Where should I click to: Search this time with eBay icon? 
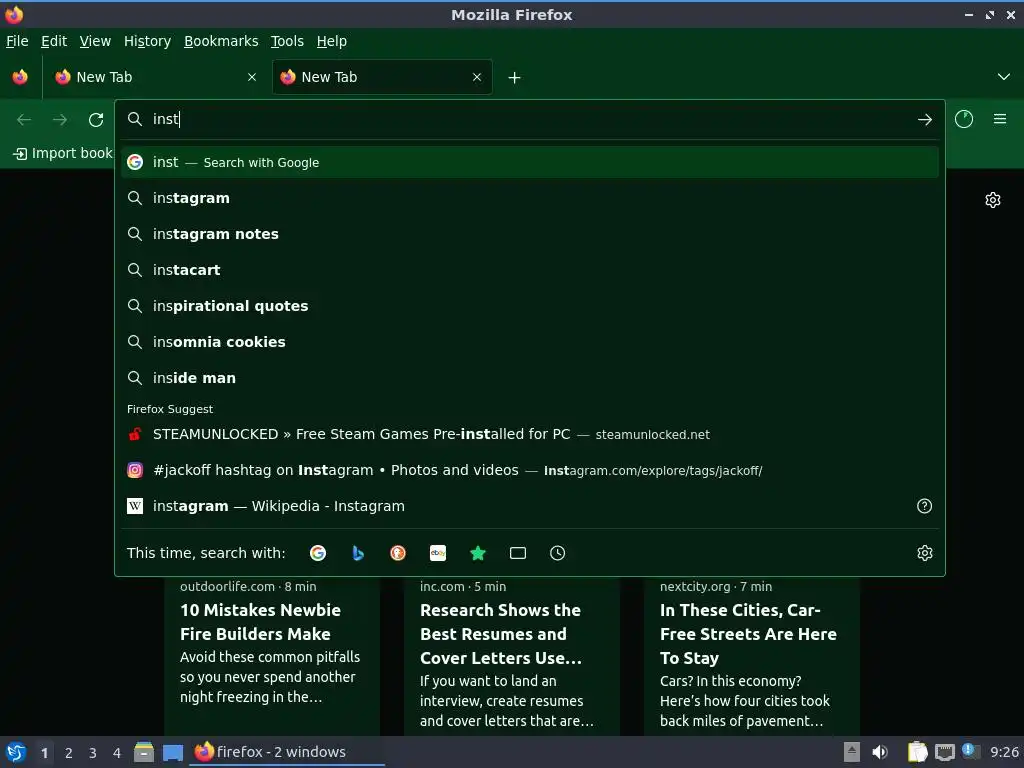click(x=438, y=553)
